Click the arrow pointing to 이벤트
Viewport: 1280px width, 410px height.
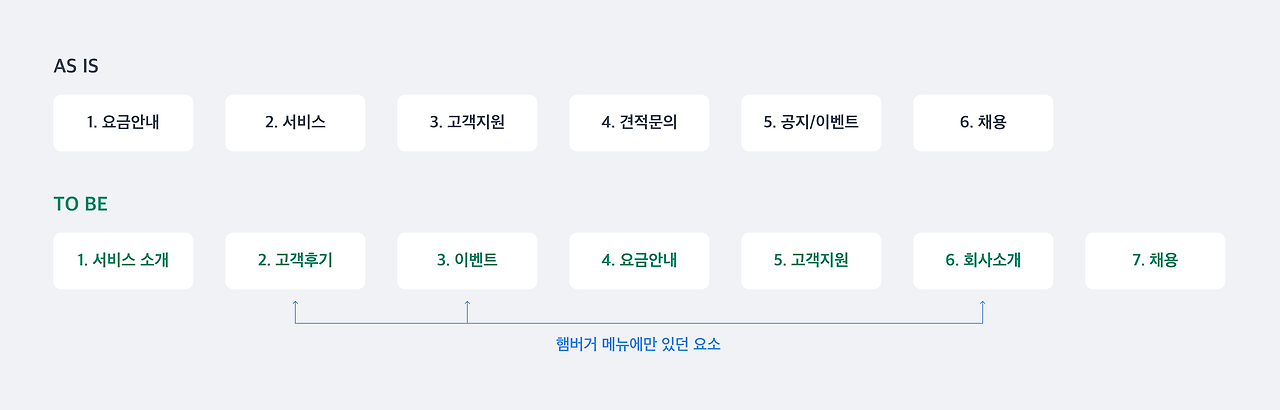467,311
